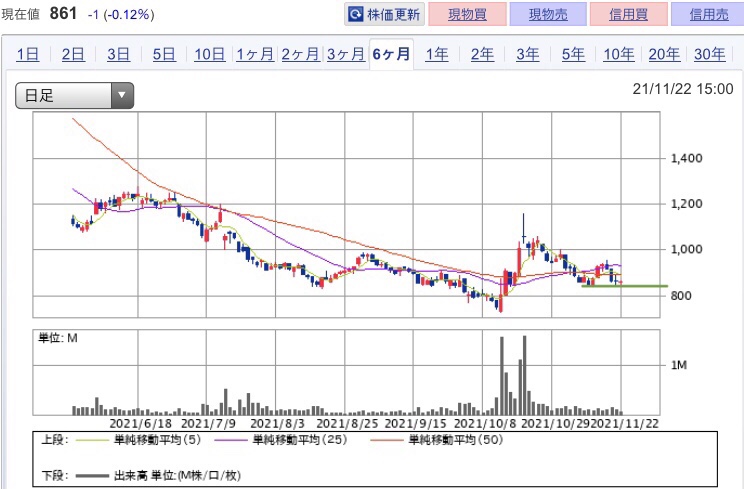Screen dimensions: 744x489
Task: Click the price change -1 (-0.12%) text
Action: (x=121, y=15)
